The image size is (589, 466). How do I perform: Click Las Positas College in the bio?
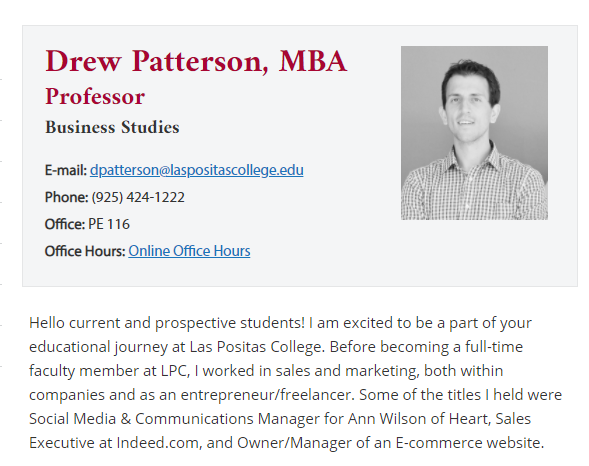pyautogui.click(x=257, y=347)
